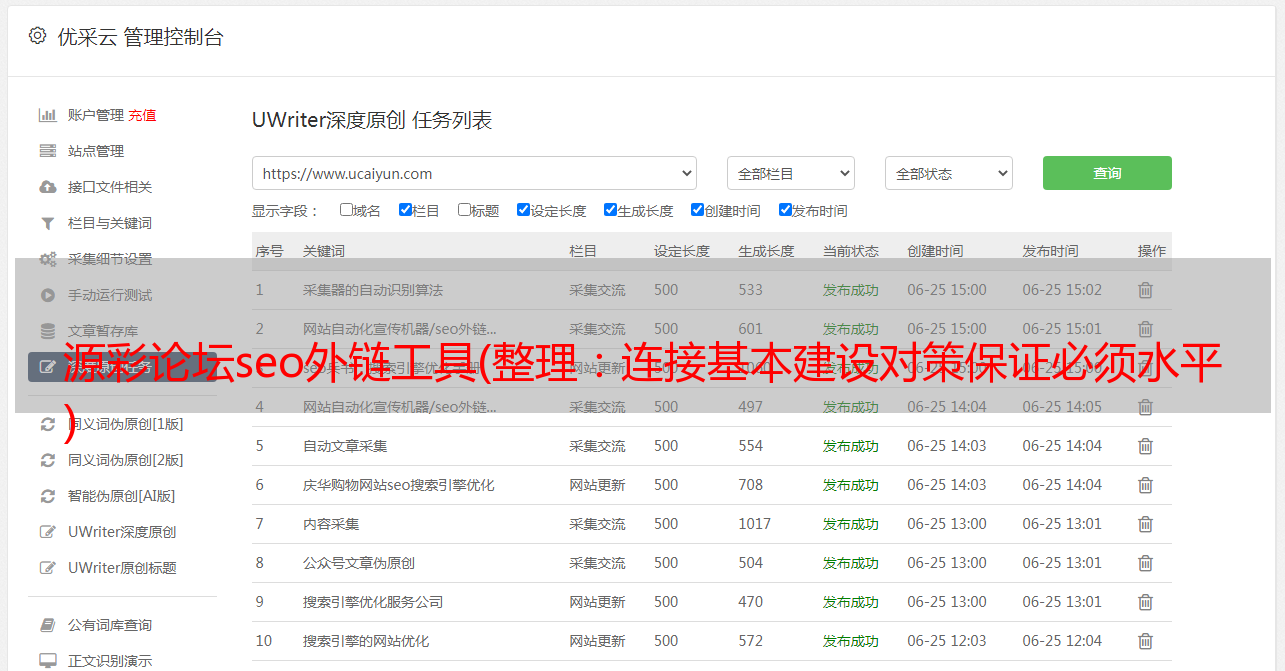The image size is (1285, 671).
Task: Click publish time 06-25 12:04
Action: [x=1062, y=641]
